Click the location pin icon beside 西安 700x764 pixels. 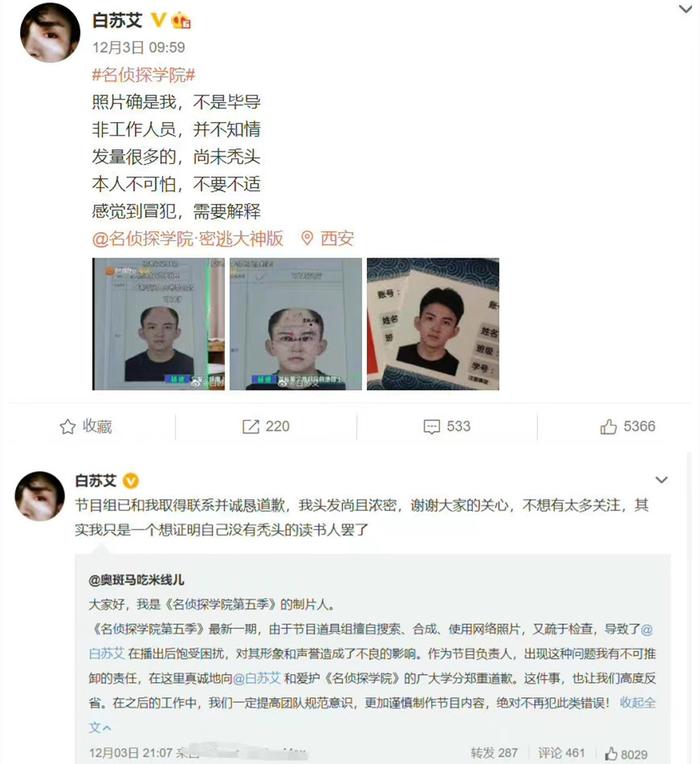[307, 238]
